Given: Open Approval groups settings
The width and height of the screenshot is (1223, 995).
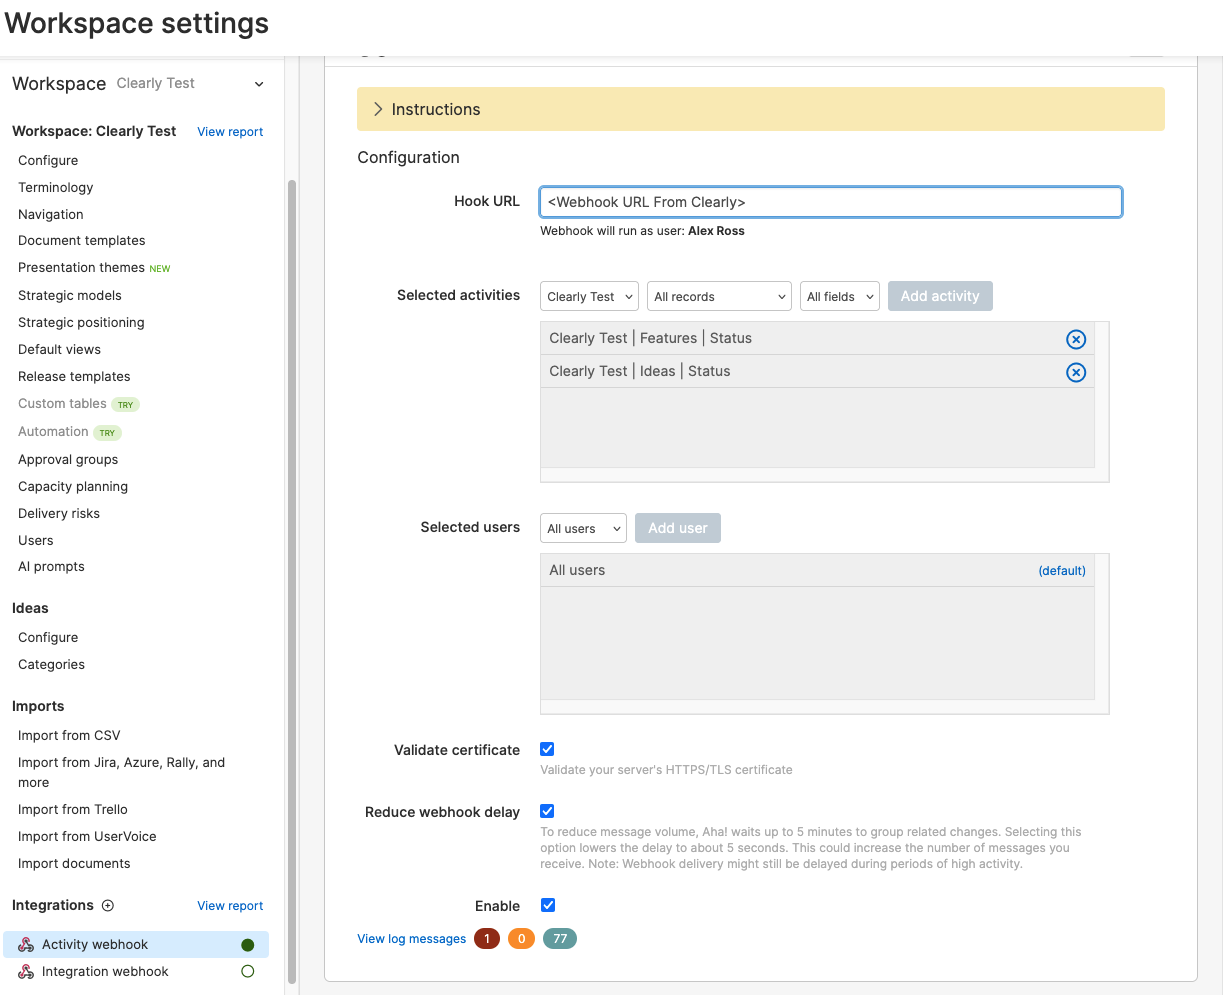Looking at the screenshot, I should tap(68, 459).
